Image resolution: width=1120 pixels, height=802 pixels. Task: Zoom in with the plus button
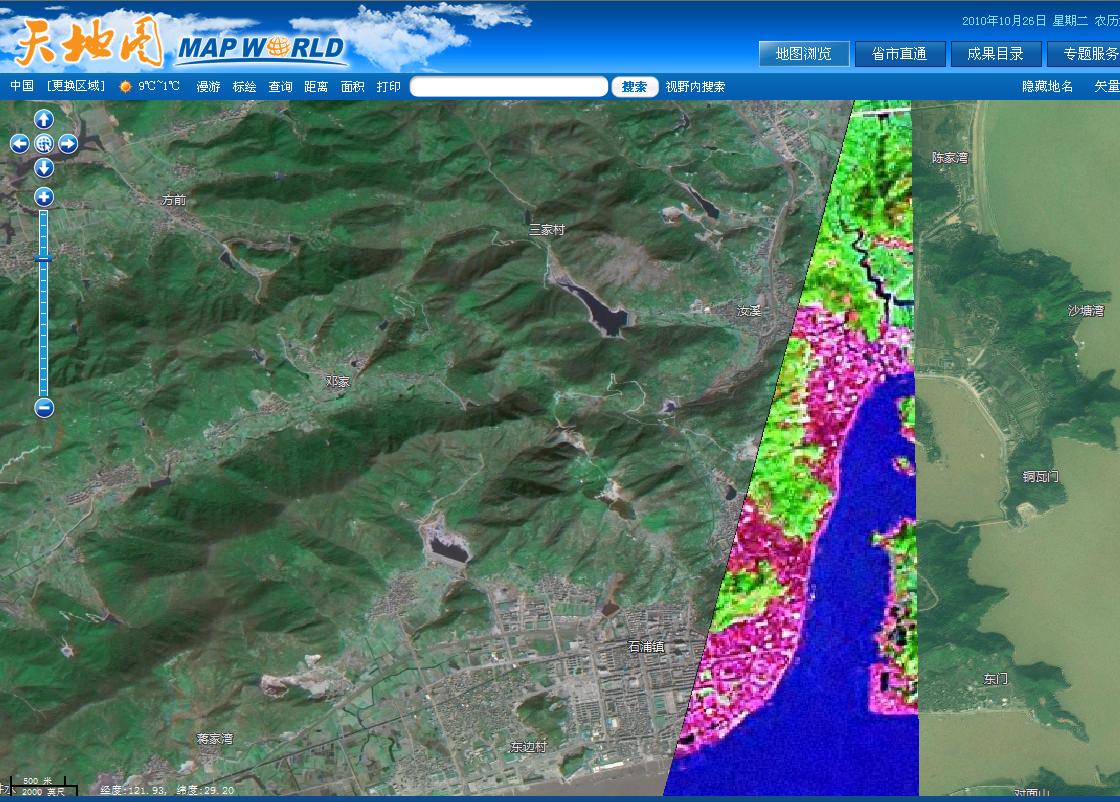(44, 197)
